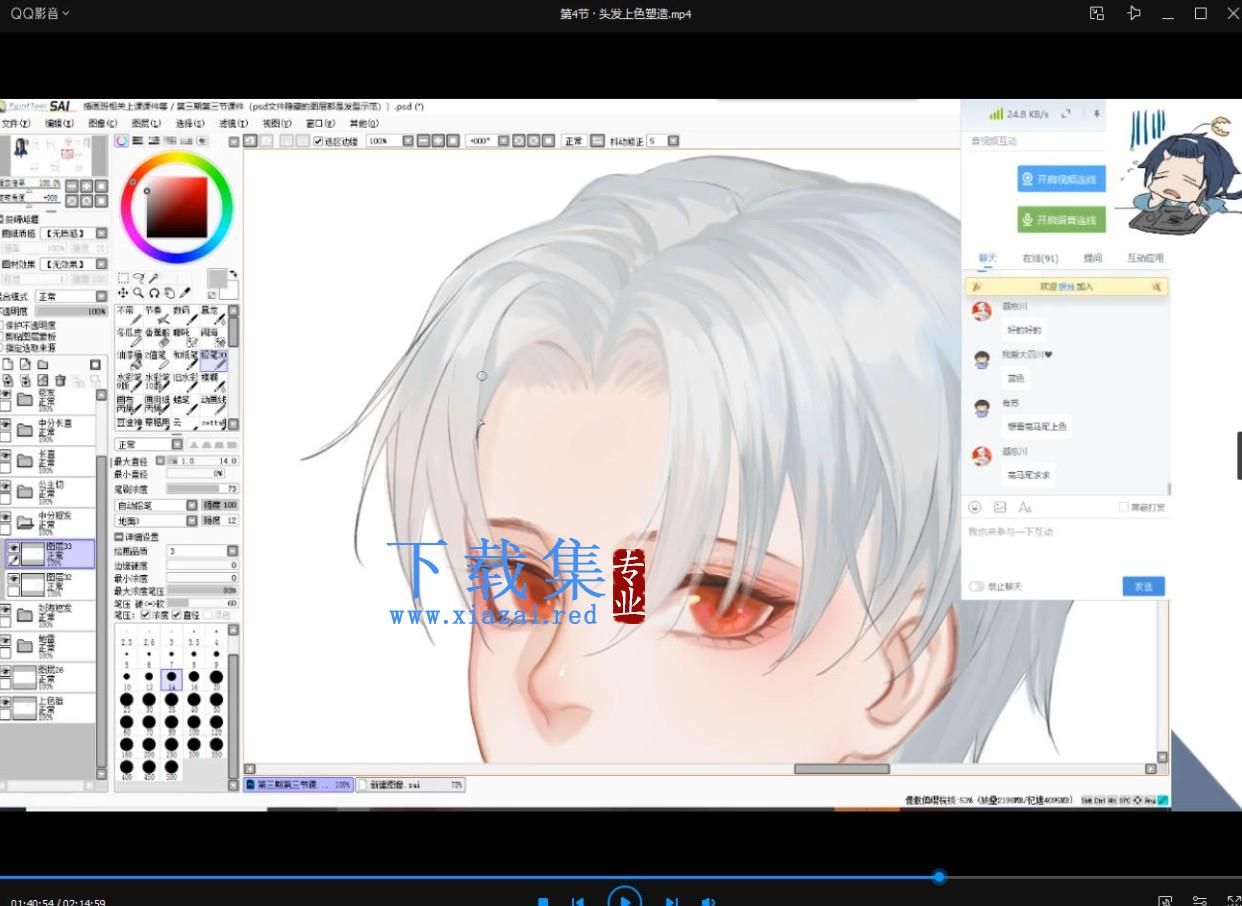This screenshot has height=906, width=1242.
Task: Open the 画纸质感 dropdown
Action: click(x=101, y=233)
